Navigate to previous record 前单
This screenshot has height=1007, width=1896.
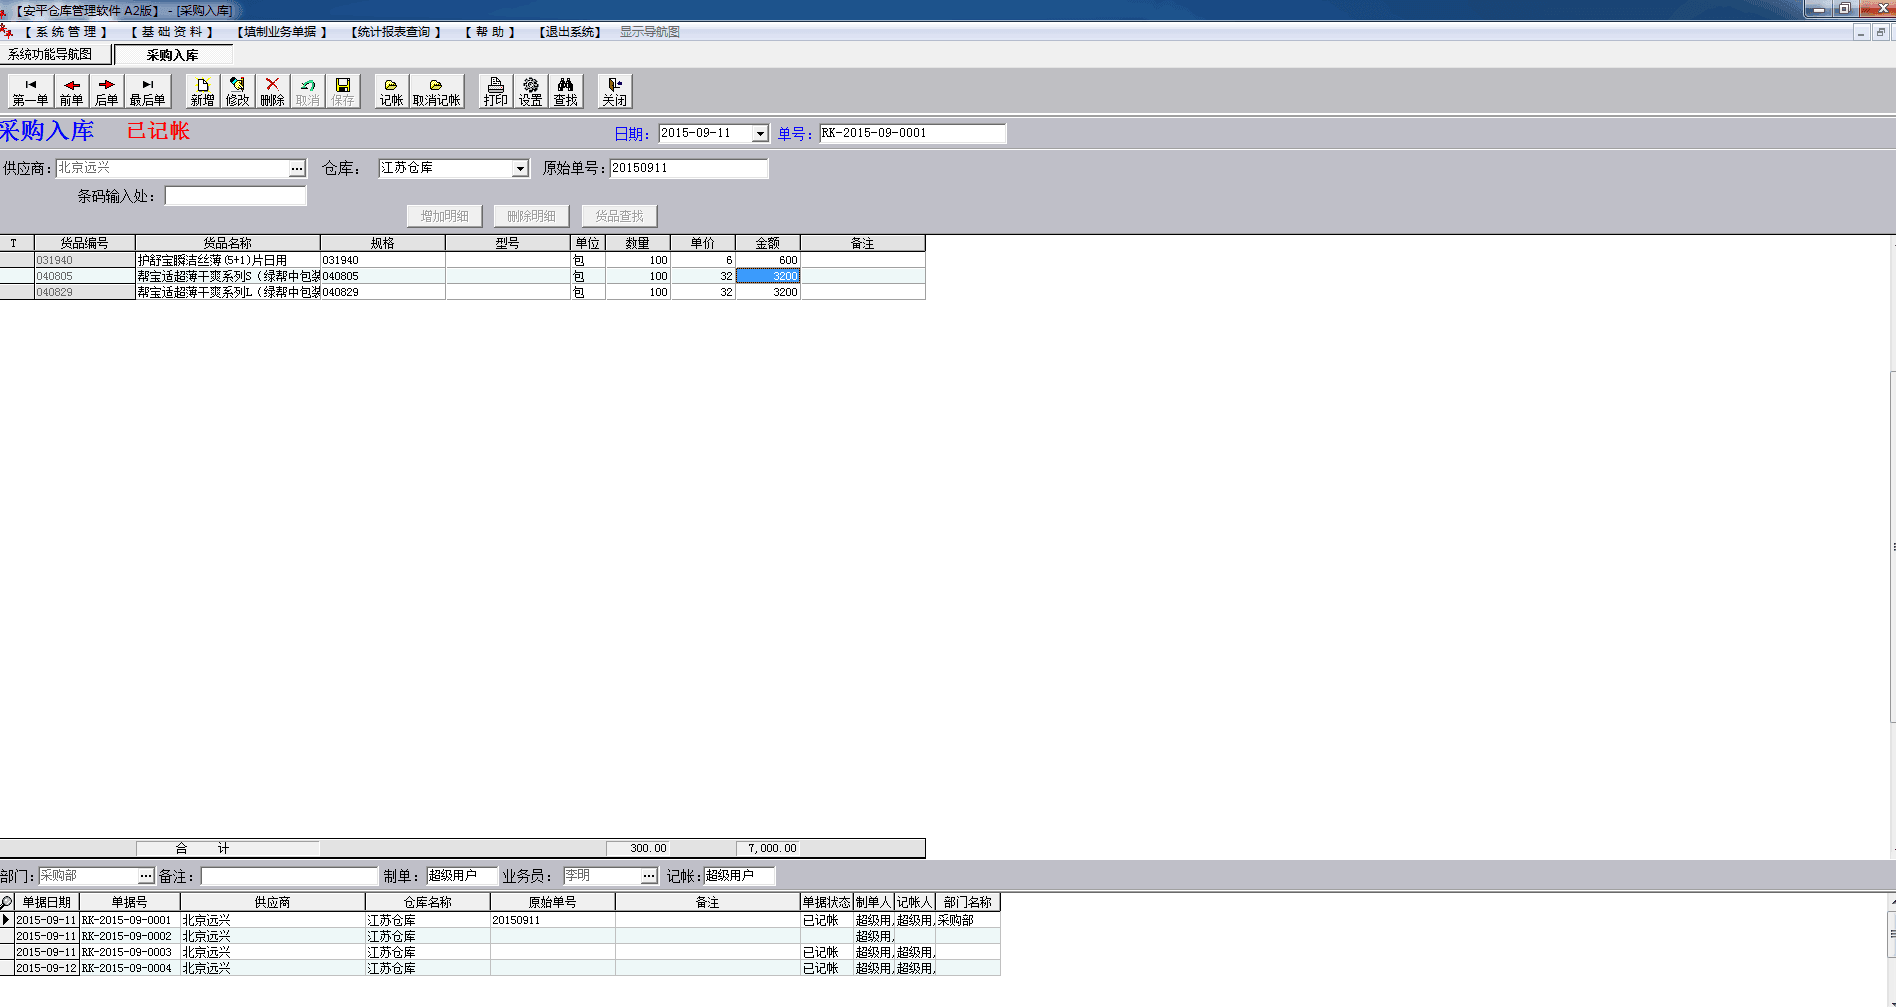coord(71,91)
